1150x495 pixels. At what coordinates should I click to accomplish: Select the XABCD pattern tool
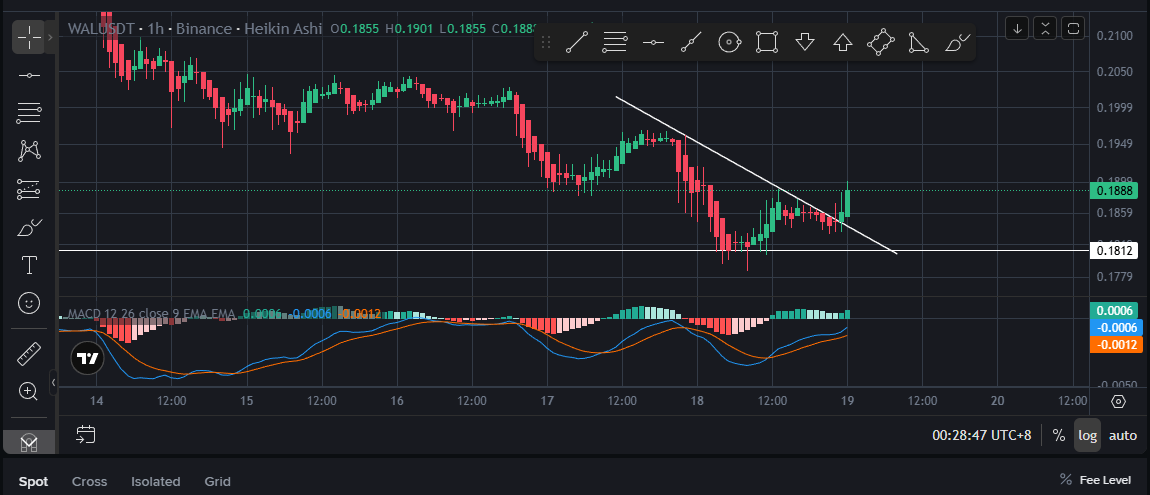click(29, 151)
